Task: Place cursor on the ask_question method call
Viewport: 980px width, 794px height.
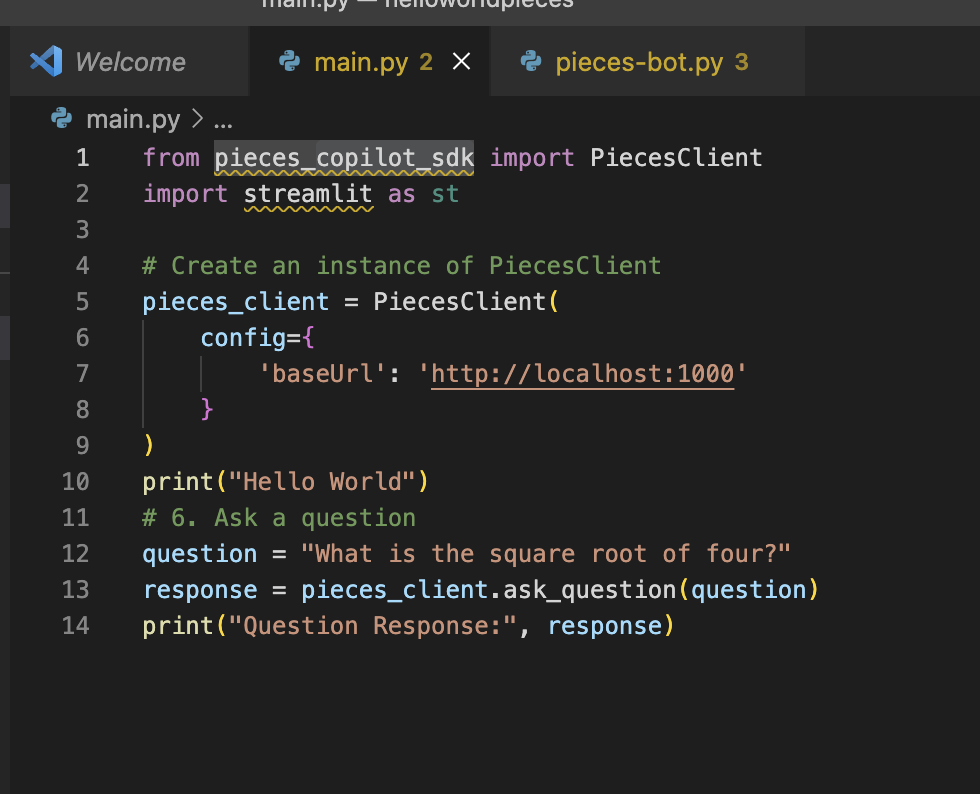Action: point(589,590)
